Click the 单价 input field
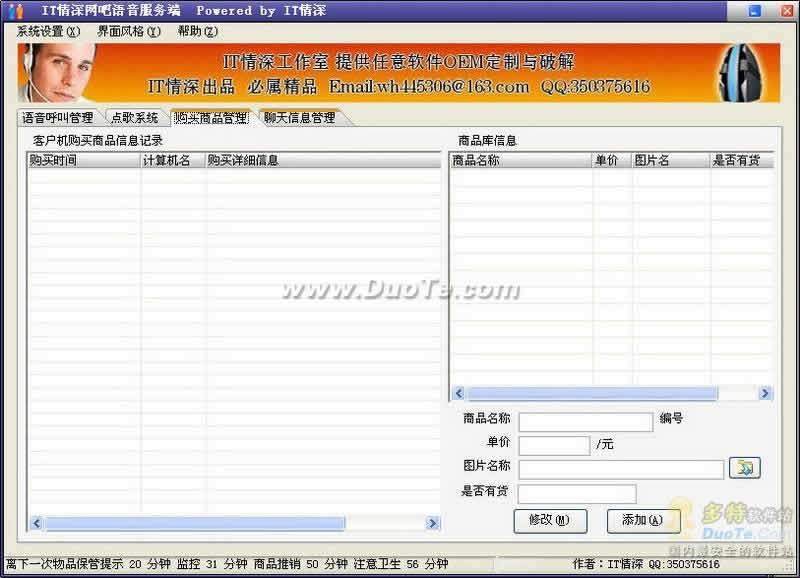This screenshot has height=578, width=800. click(x=555, y=445)
